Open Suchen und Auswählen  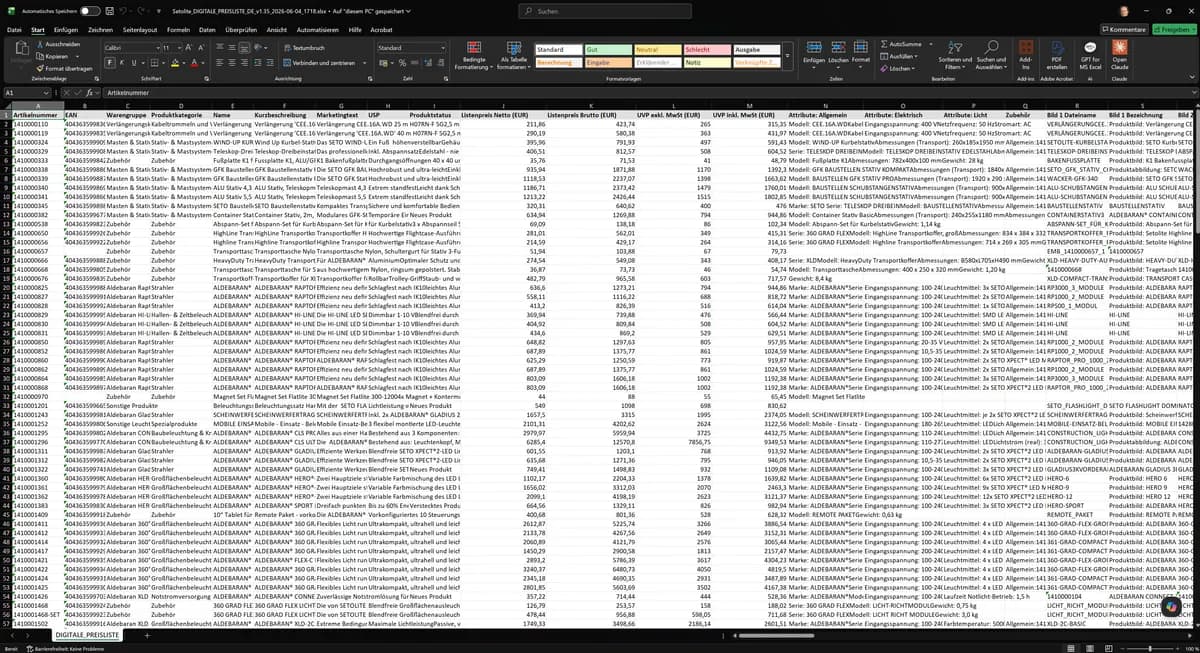coord(991,56)
